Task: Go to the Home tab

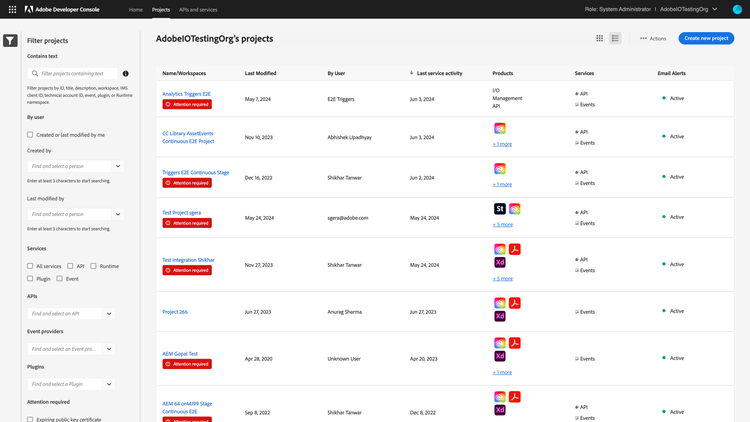Action: (x=135, y=10)
